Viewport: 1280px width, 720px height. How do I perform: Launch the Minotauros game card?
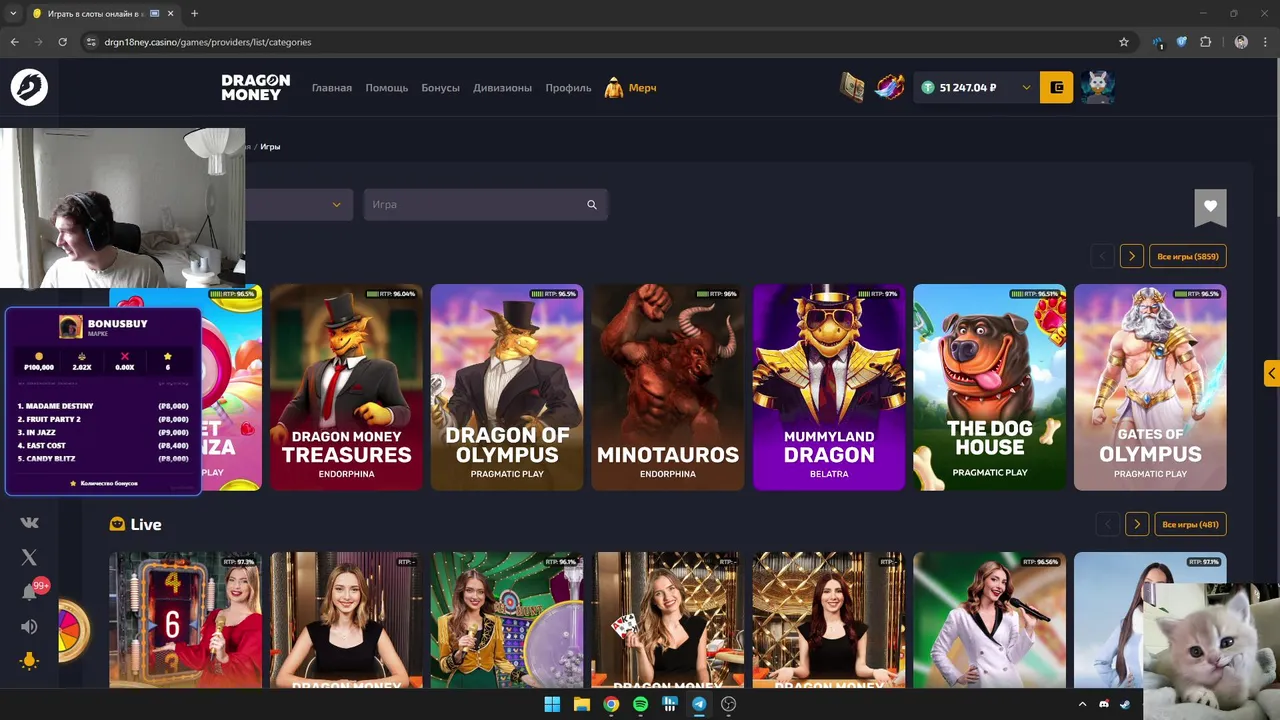668,387
